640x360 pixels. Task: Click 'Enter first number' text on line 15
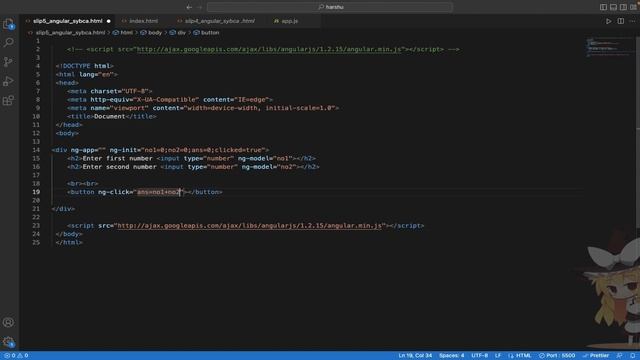pyautogui.click(x=117, y=158)
